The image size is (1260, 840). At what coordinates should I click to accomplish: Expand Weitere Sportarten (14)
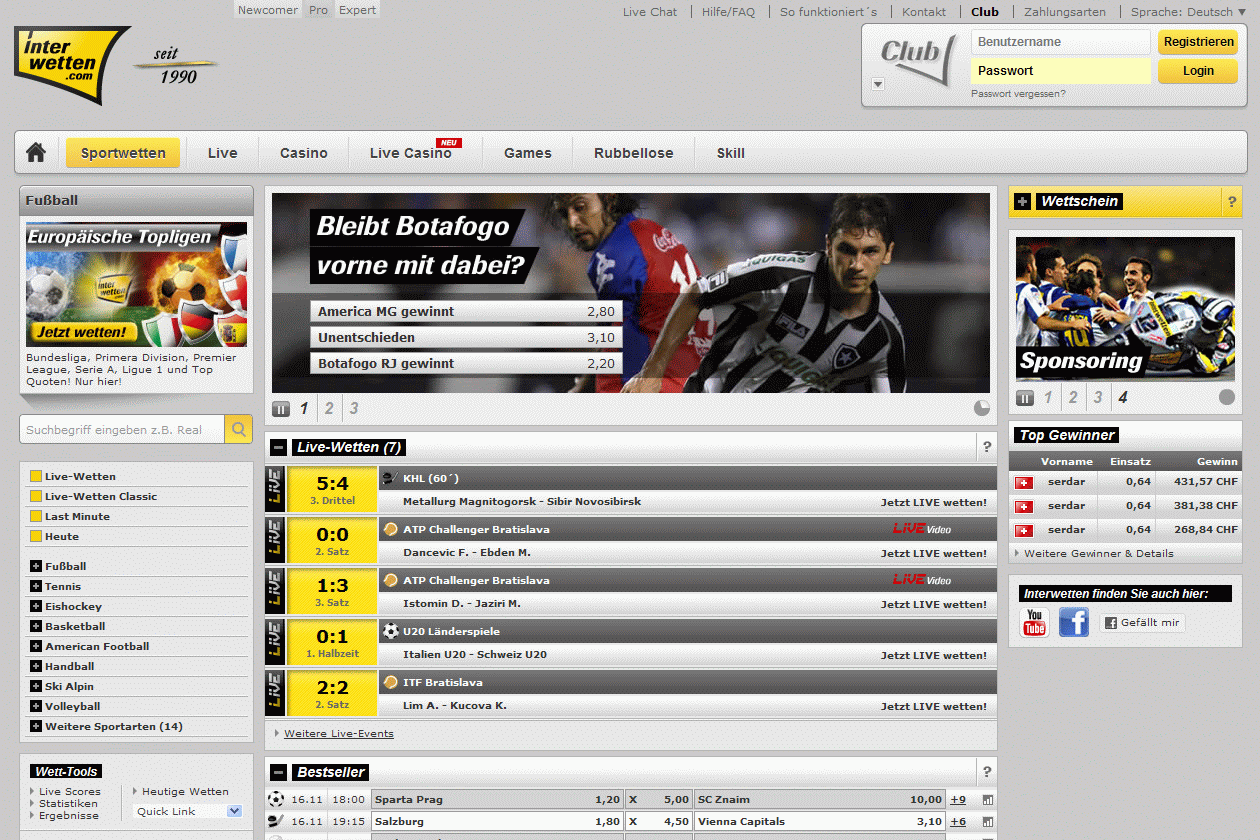pos(36,727)
